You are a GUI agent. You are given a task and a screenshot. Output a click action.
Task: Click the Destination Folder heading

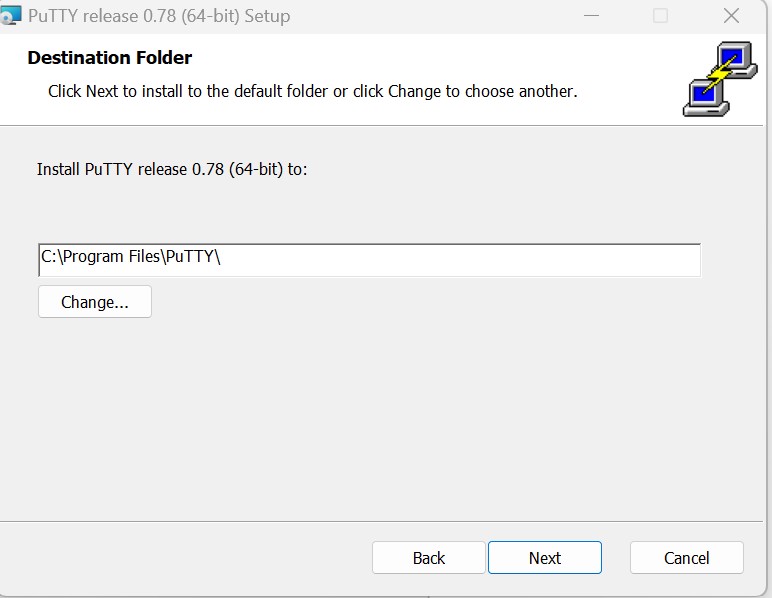pos(109,58)
